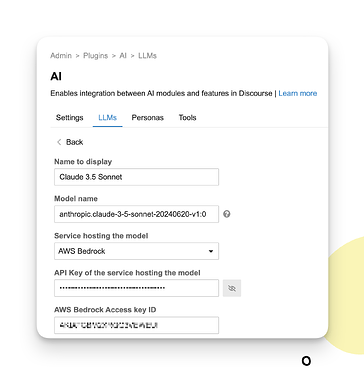Click the Model name help icon
The height and width of the screenshot is (375, 364).
coord(227,214)
